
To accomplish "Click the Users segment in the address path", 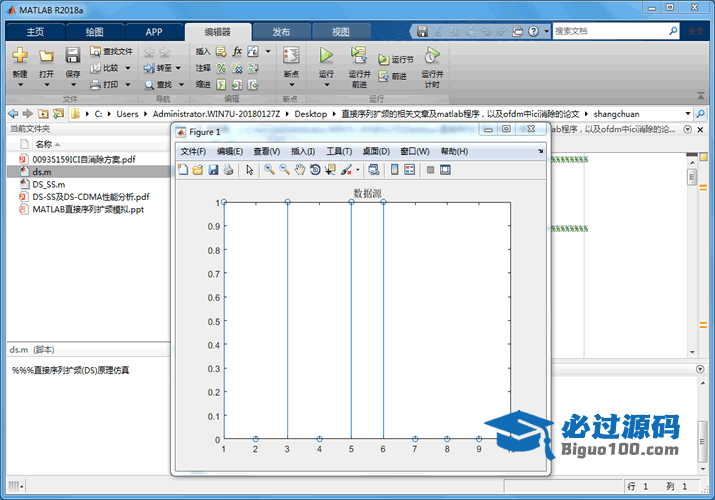I will coord(127,113).
